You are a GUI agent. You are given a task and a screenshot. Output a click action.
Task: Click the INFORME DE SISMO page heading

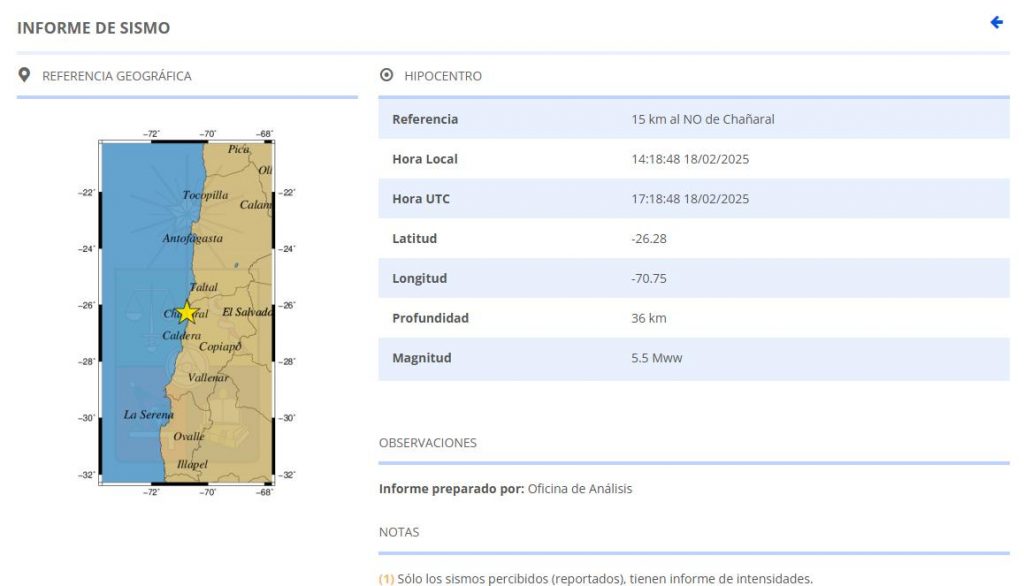tap(93, 28)
